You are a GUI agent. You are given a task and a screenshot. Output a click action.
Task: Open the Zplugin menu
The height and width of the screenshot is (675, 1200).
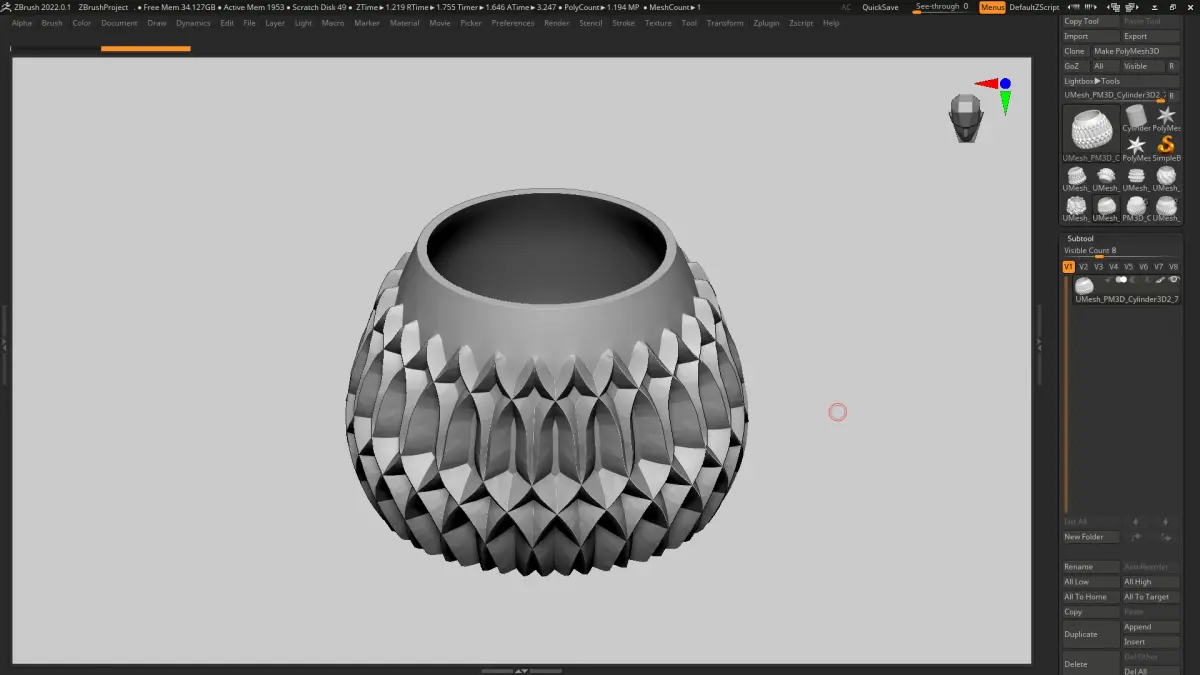[x=766, y=23]
